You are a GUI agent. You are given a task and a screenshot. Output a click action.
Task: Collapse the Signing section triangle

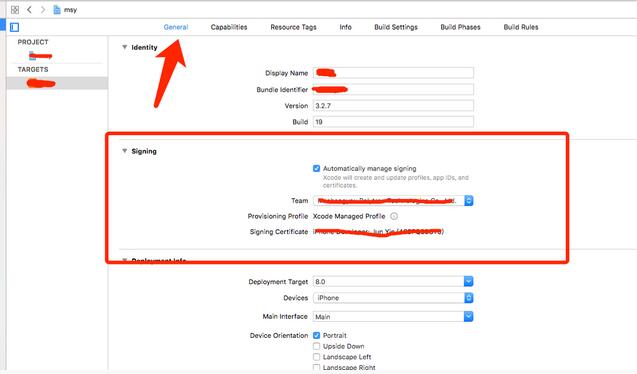click(124, 151)
